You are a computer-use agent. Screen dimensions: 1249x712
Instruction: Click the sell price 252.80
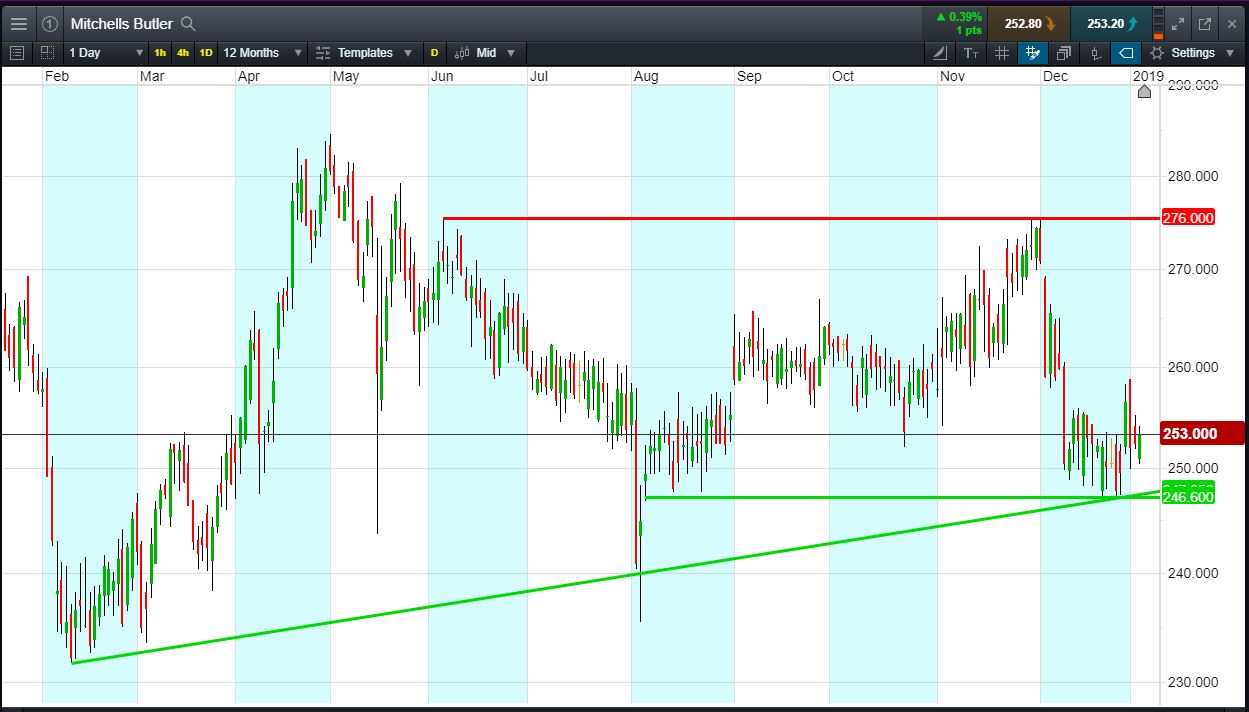point(1029,23)
